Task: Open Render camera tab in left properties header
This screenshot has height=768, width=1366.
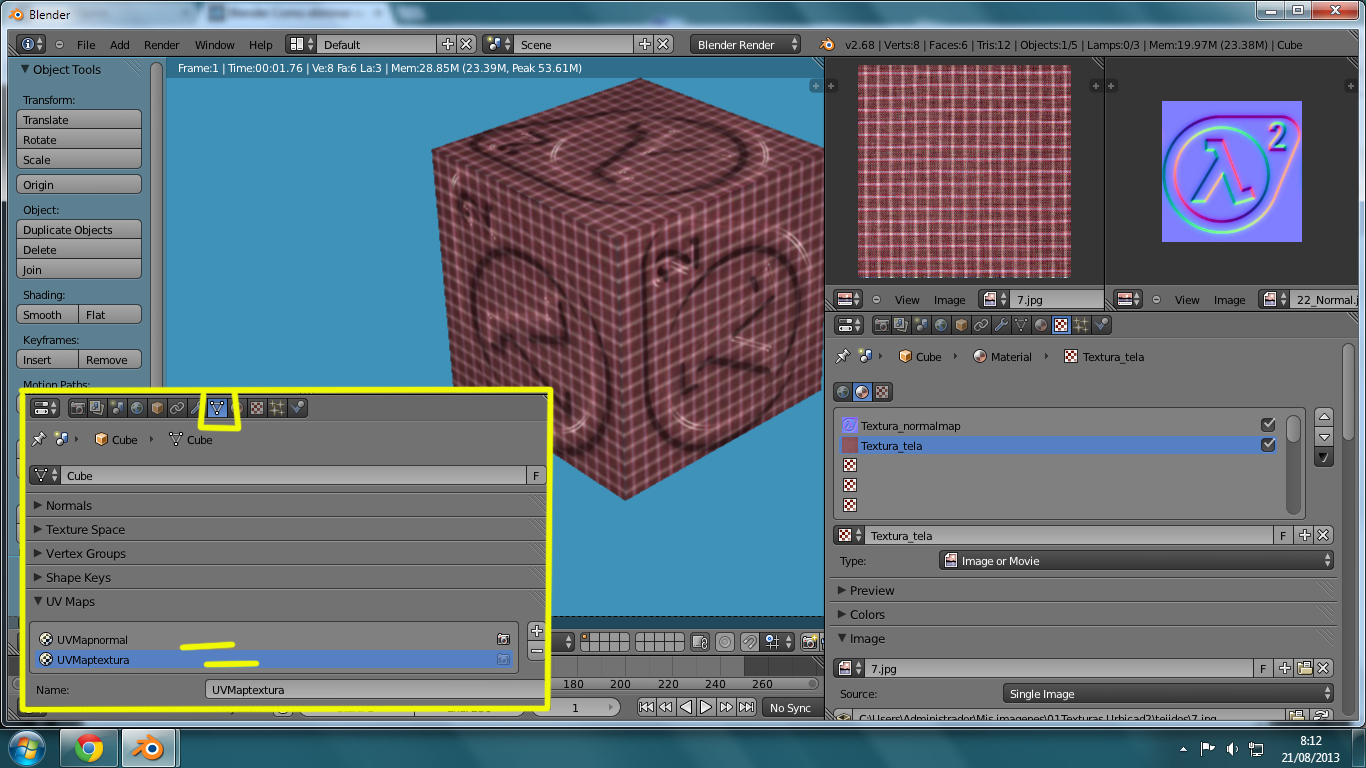Action: pos(77,408)
